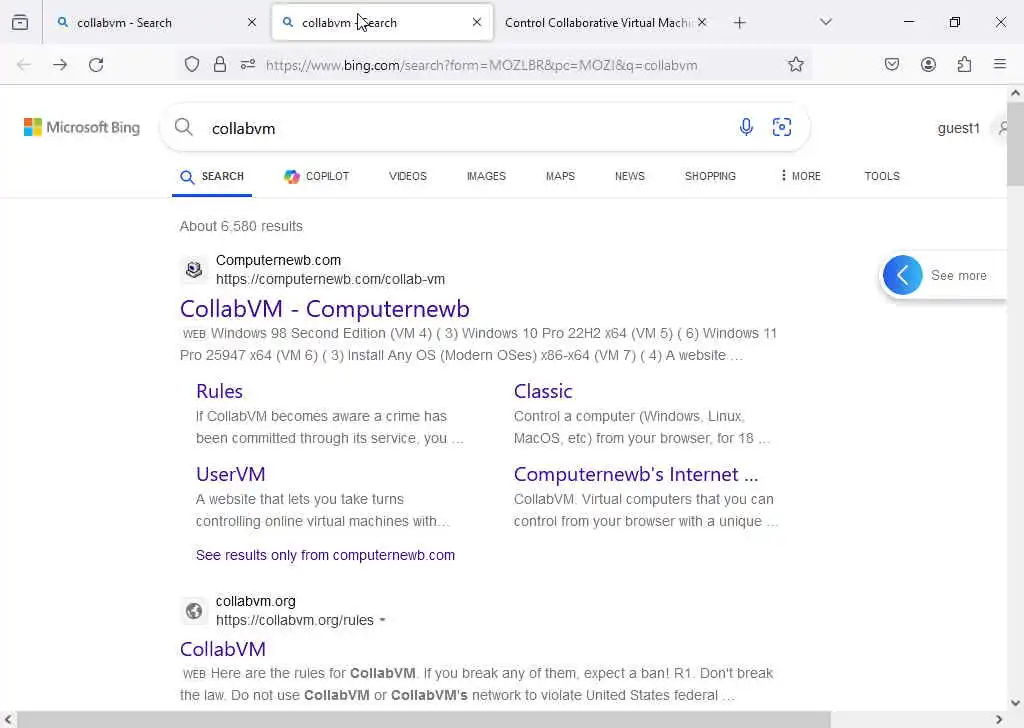The image size is (1024, 728).
Task: Save page to Pocket icon
Action: (892, 64)
